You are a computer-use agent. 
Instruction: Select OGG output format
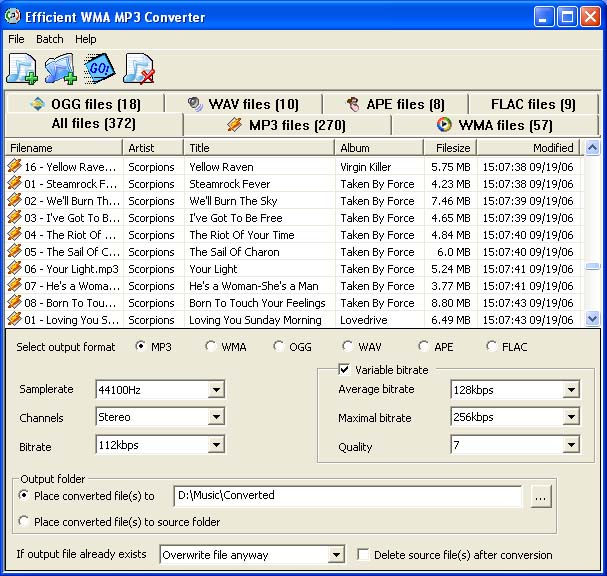point(278,346)
